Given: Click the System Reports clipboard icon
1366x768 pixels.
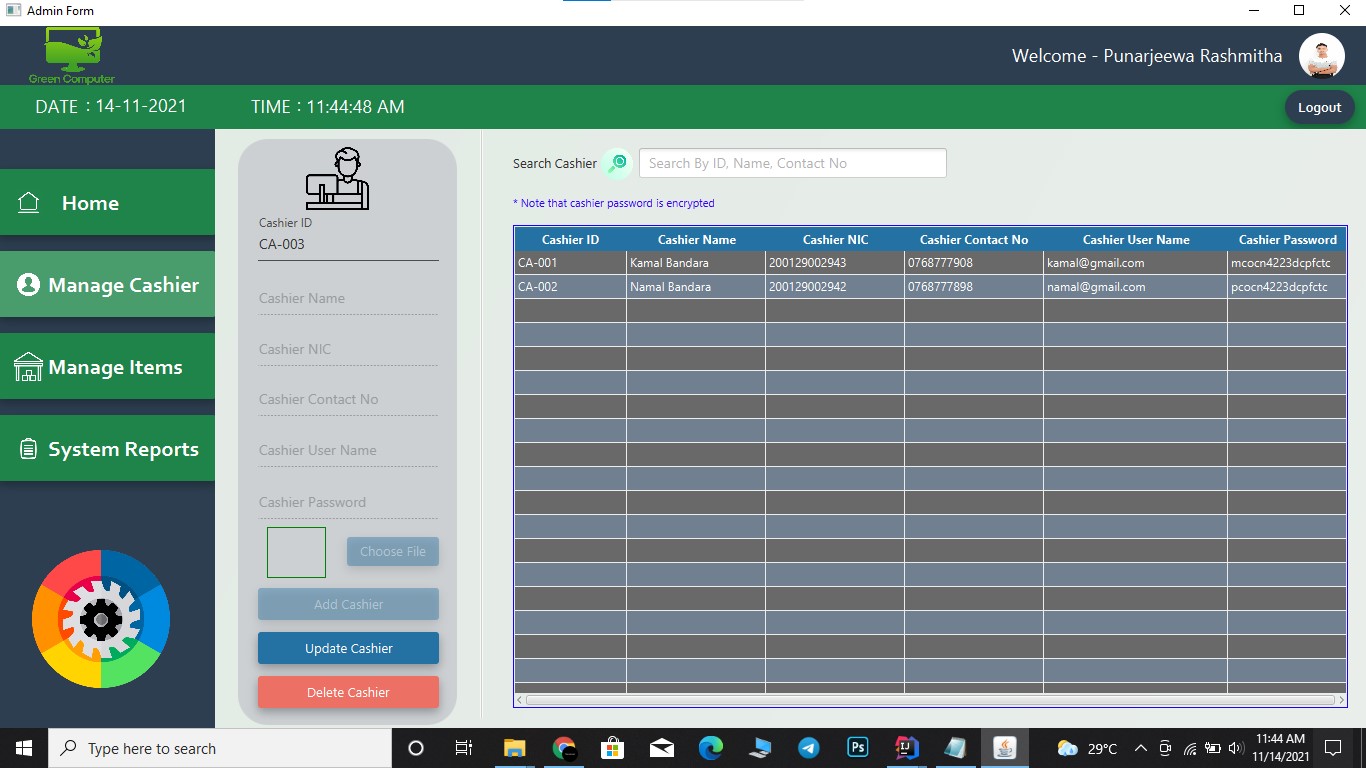Looking at the screenshot, I should point(27,448).
